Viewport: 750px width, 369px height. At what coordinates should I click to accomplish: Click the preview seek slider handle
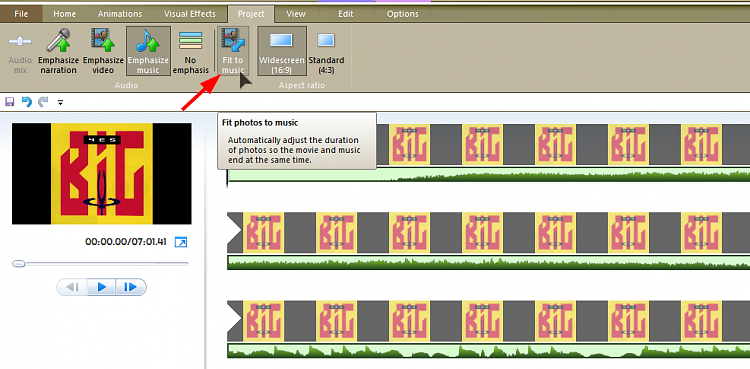(x=19, y=263)
